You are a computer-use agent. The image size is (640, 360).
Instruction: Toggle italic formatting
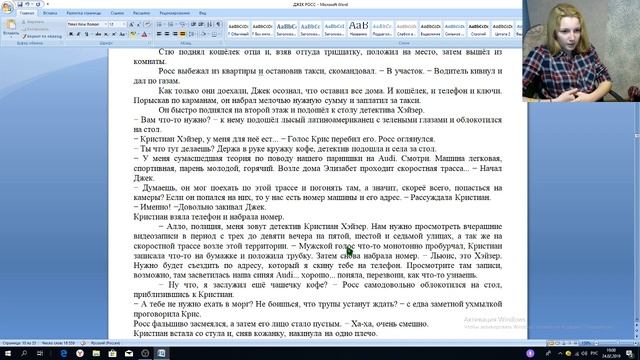[79, 34]
